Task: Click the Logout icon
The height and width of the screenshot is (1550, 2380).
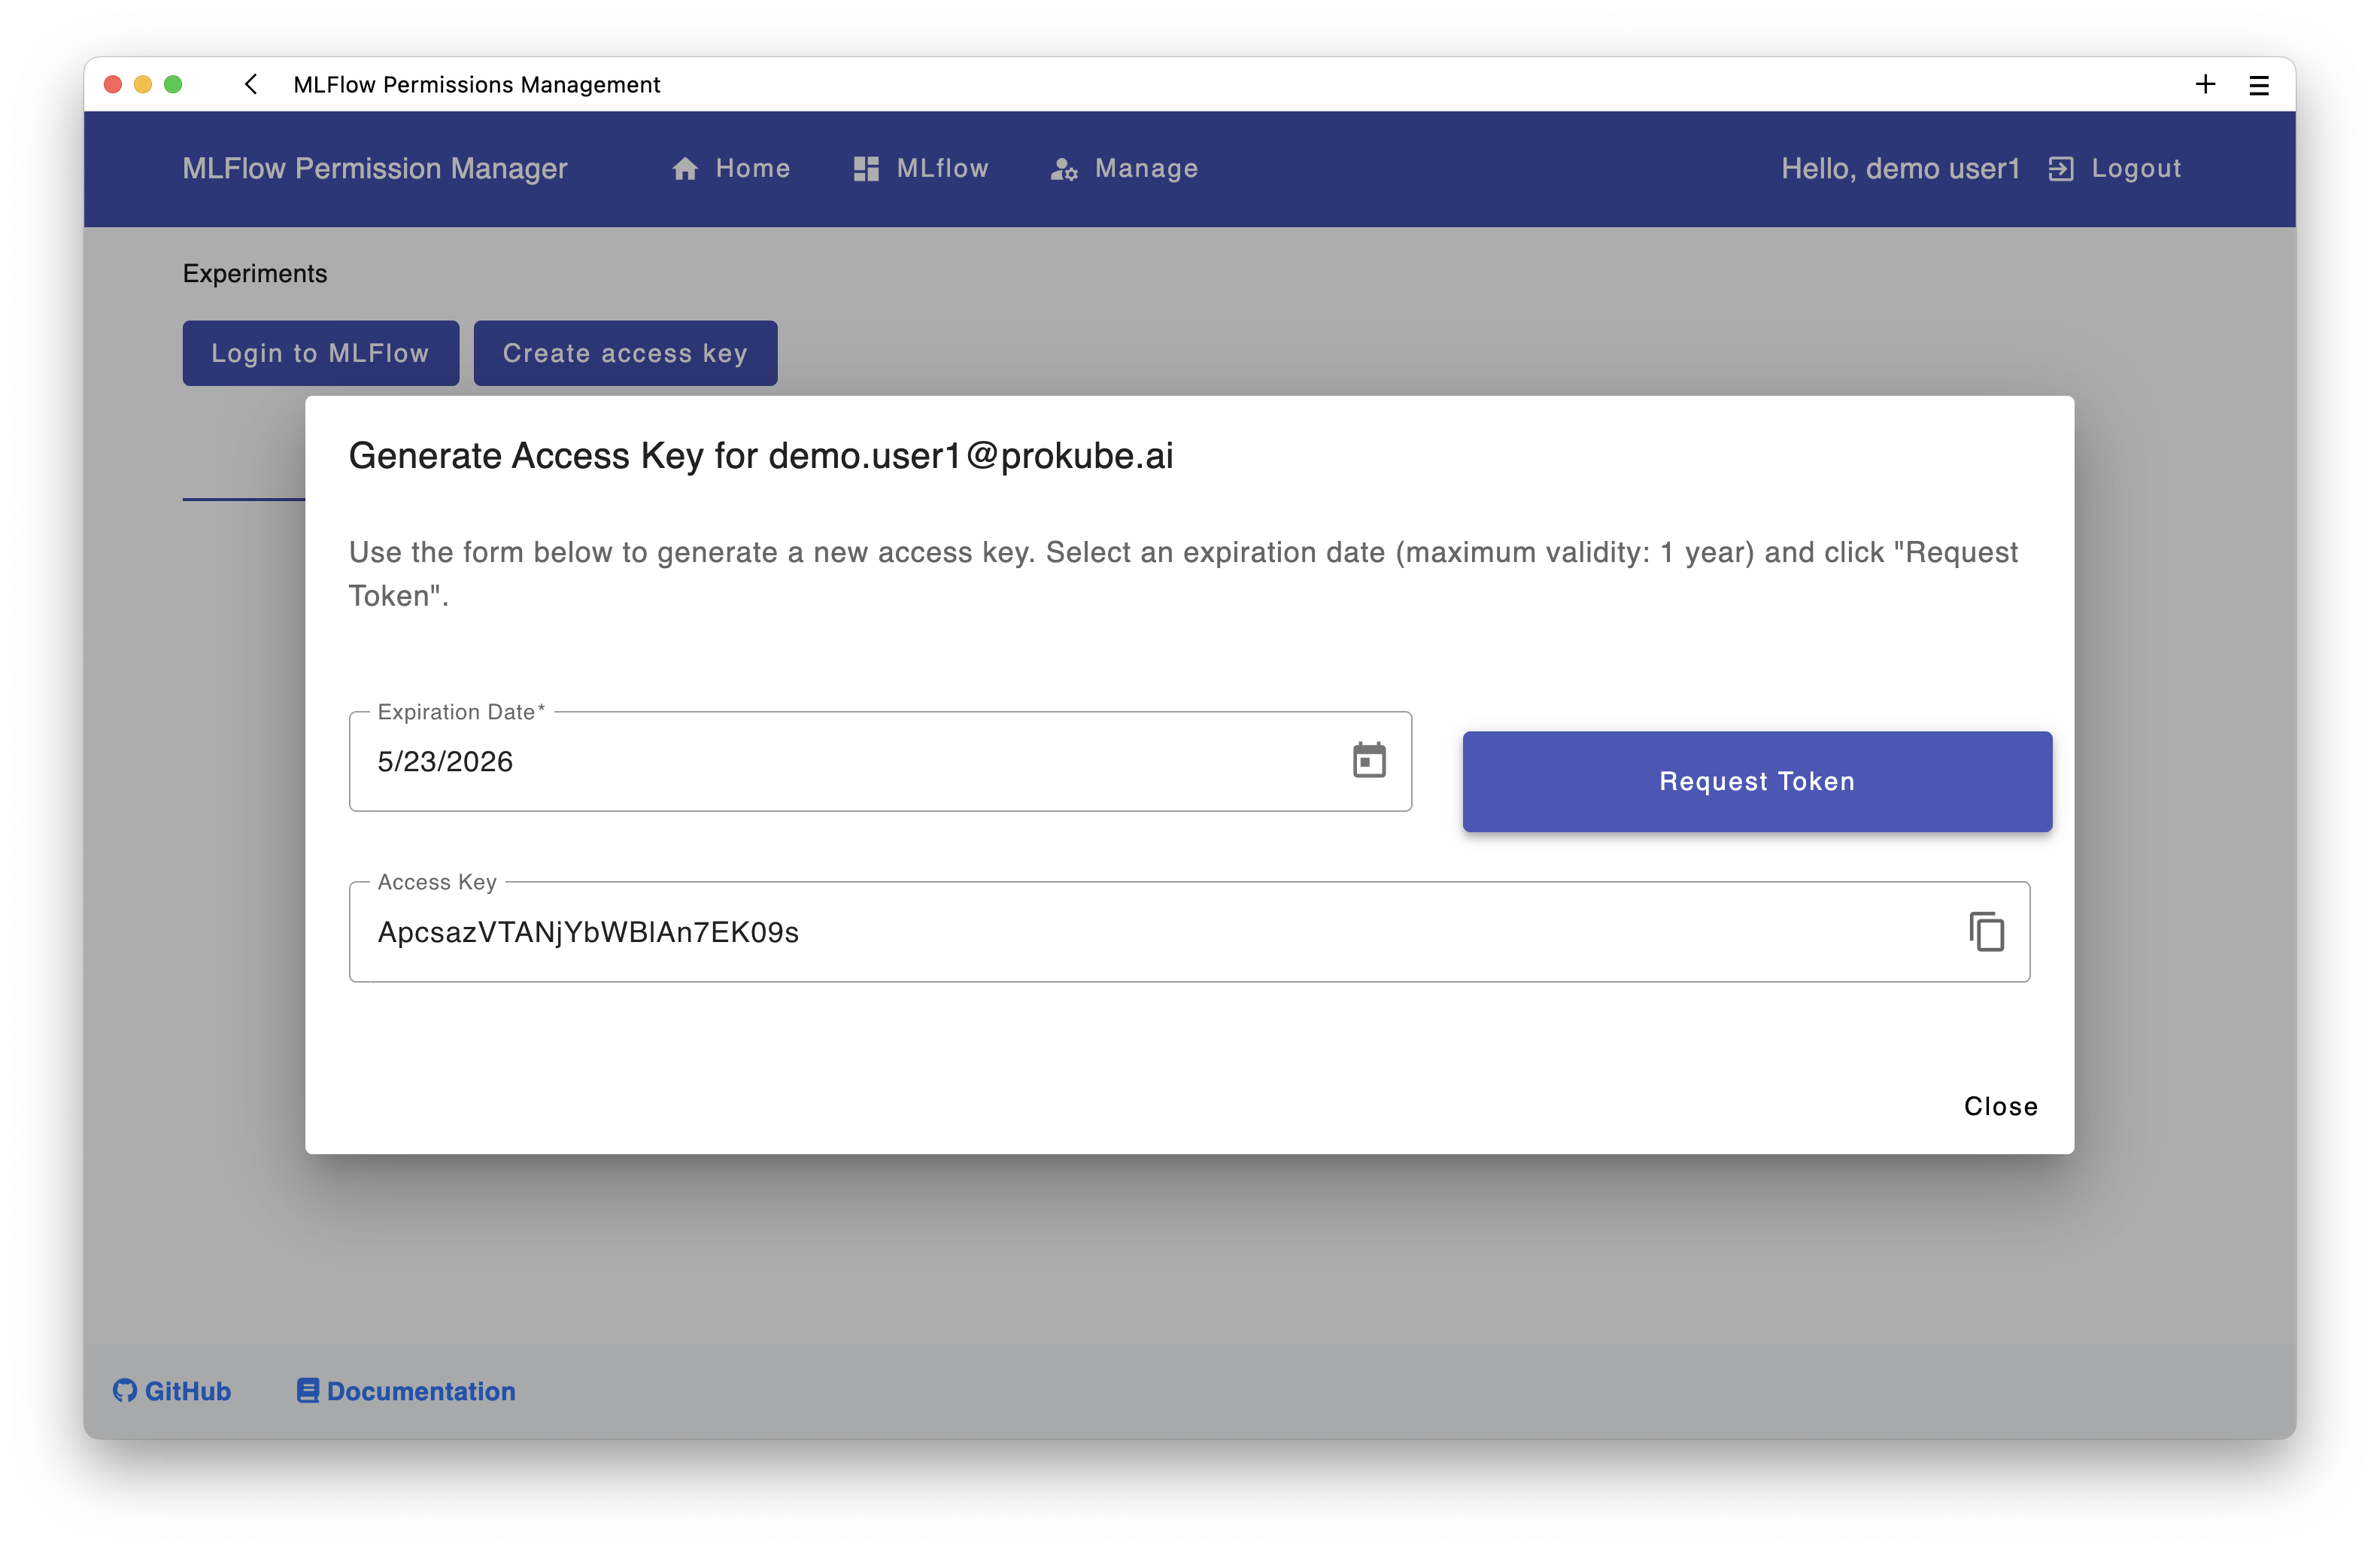Action: tap(2062, 168)
